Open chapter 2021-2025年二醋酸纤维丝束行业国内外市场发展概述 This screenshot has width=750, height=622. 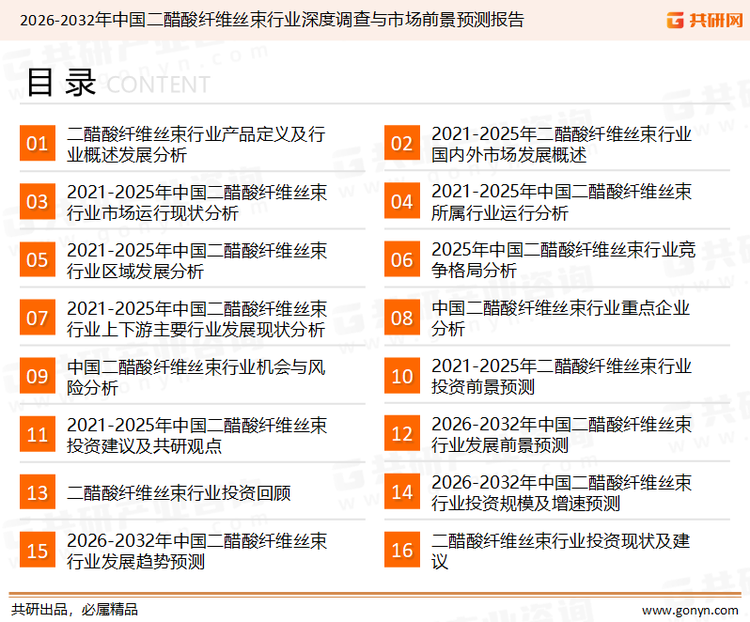click(562, 144)
